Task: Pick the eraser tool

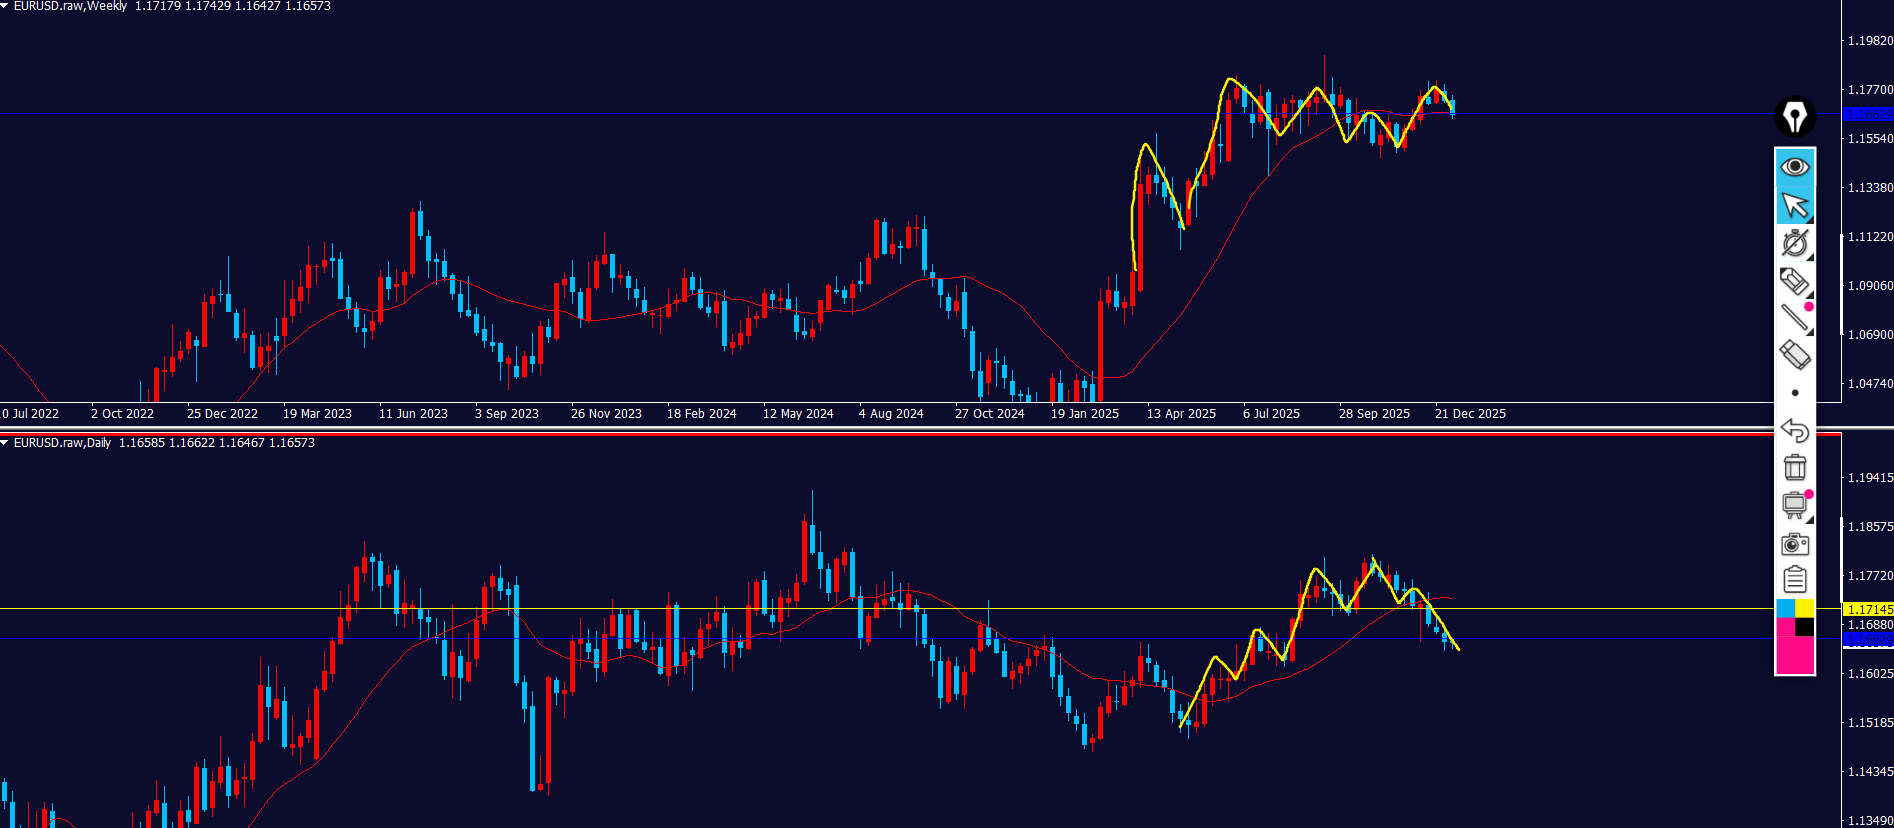Action: pyautogui.click(x=1795, y=355)
